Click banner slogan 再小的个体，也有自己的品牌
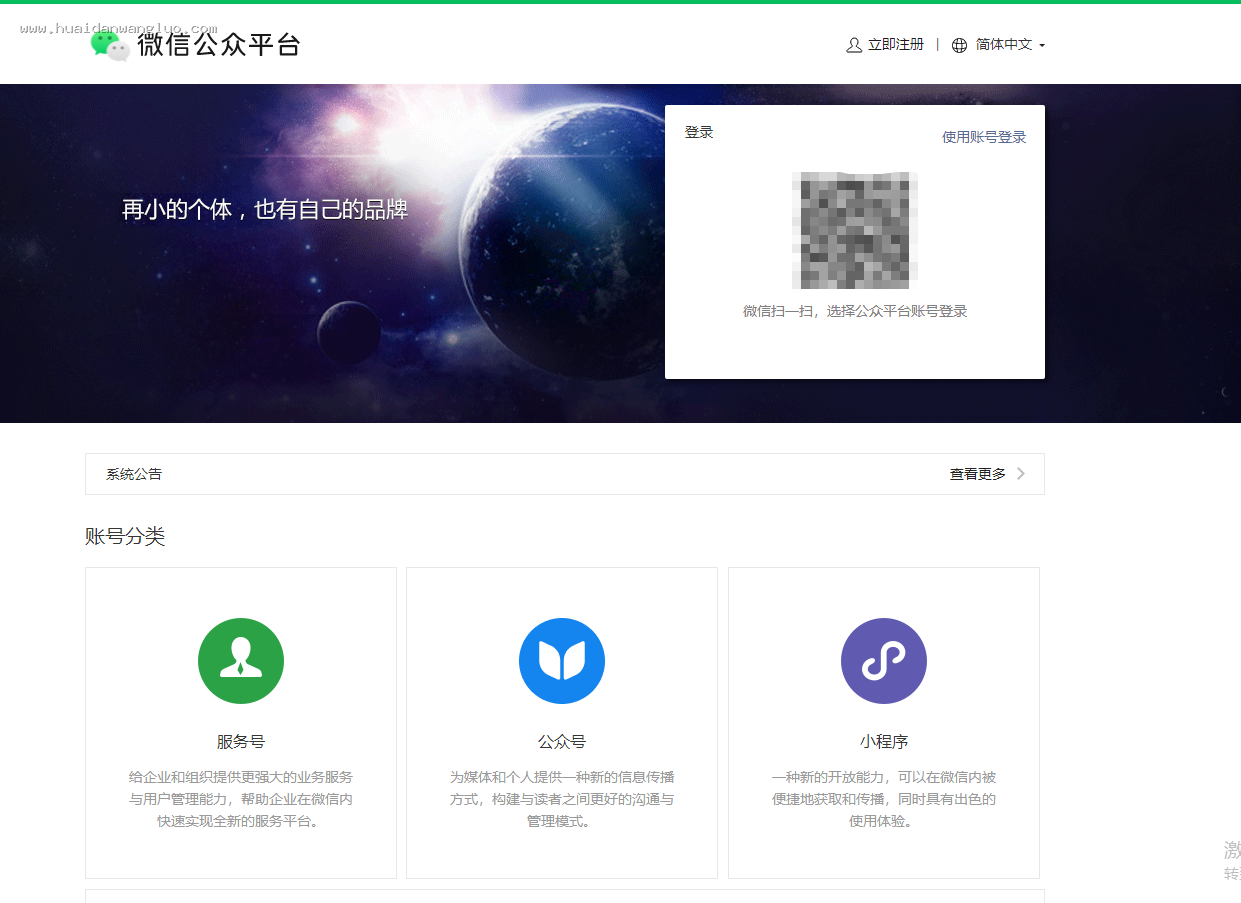The height and width of the screenshot is (903, 1241). (x=265, y=210)
